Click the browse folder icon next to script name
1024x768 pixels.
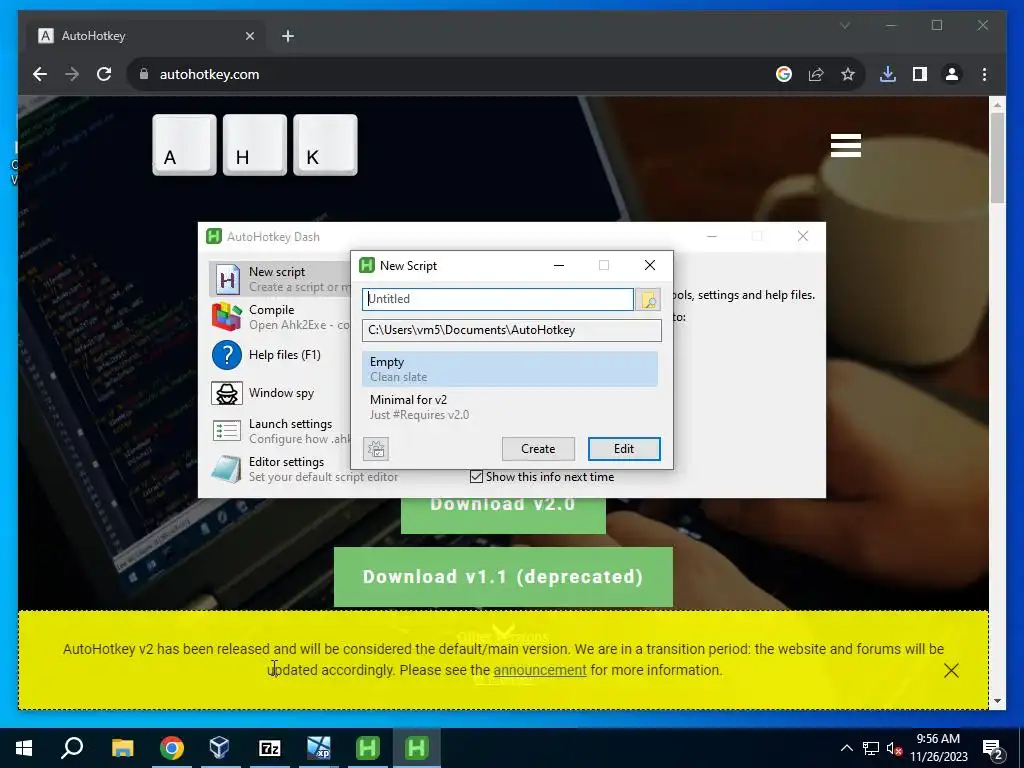click(x=648, y=300)
